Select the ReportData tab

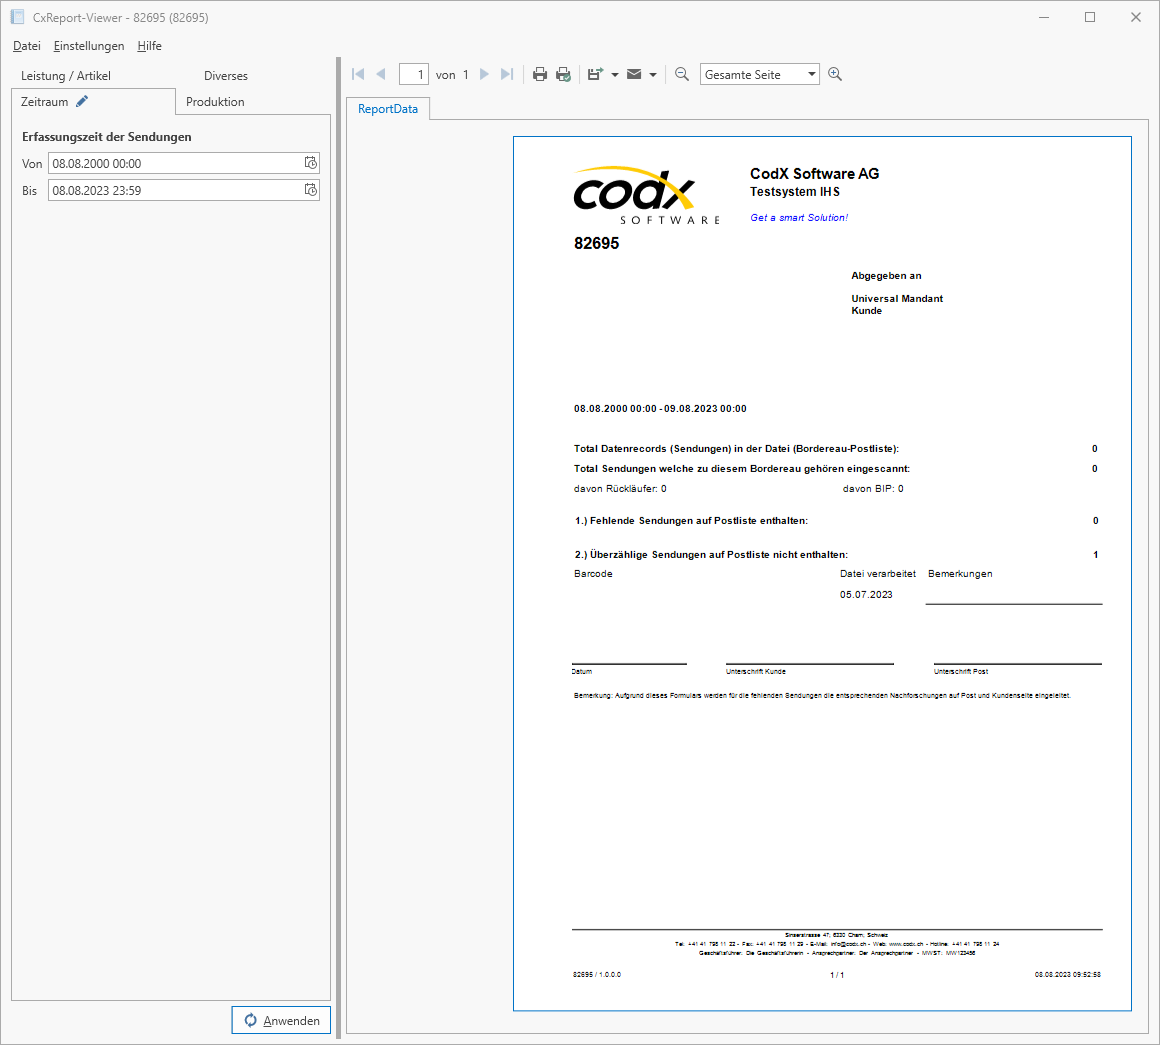[388, 109]
